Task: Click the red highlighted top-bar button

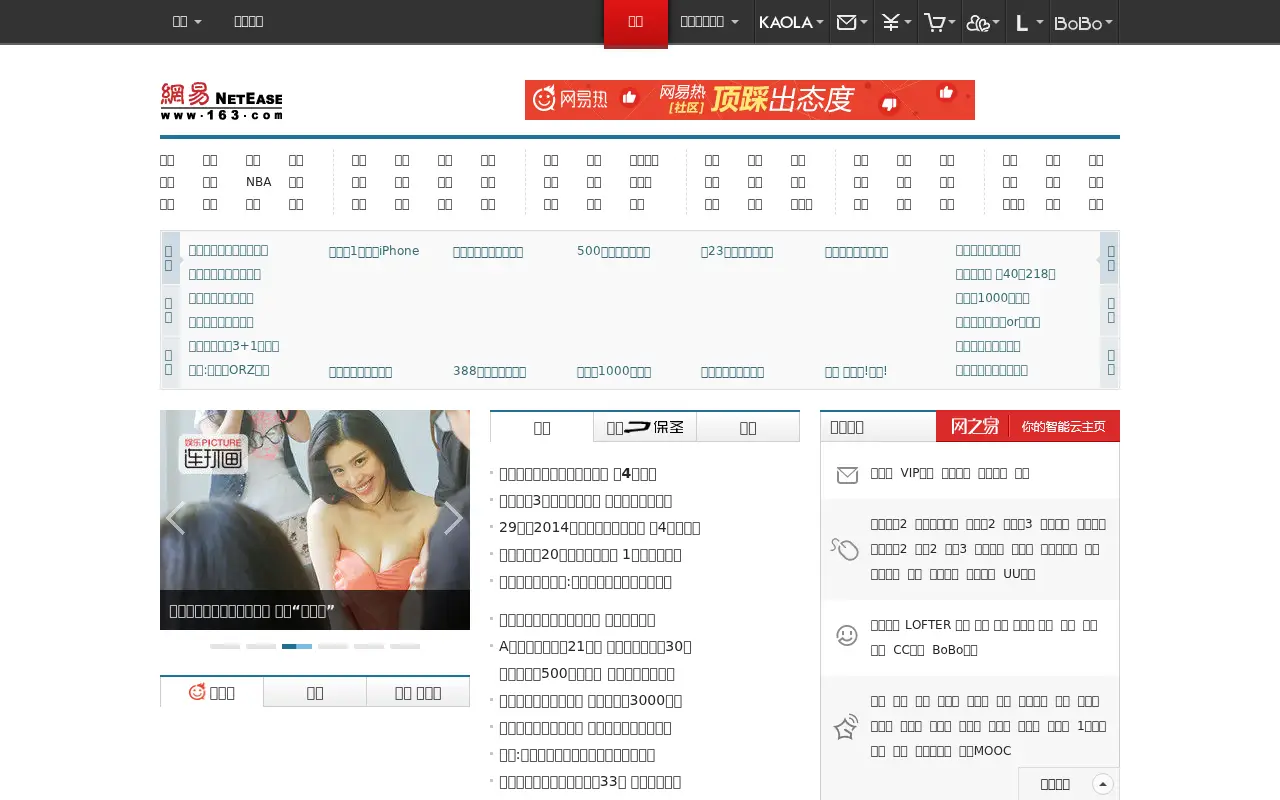Action: [x=636, y=22]
